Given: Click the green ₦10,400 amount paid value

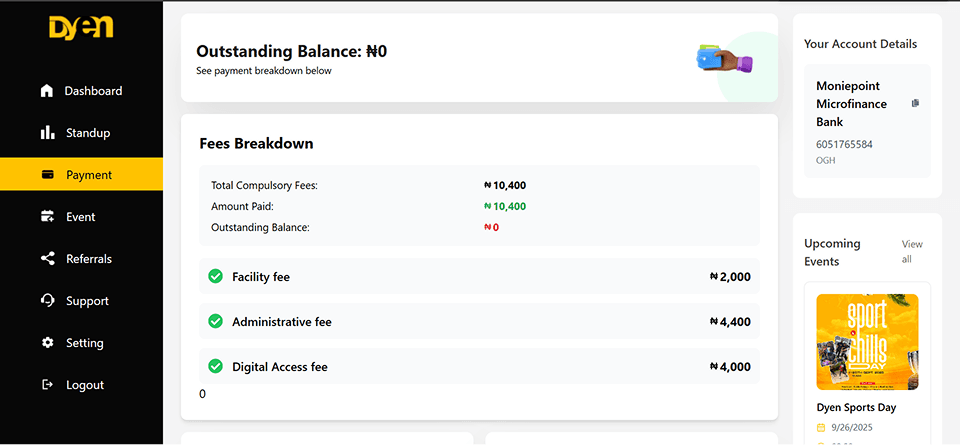Looking at the screenshot, I should tap(505, 207).
